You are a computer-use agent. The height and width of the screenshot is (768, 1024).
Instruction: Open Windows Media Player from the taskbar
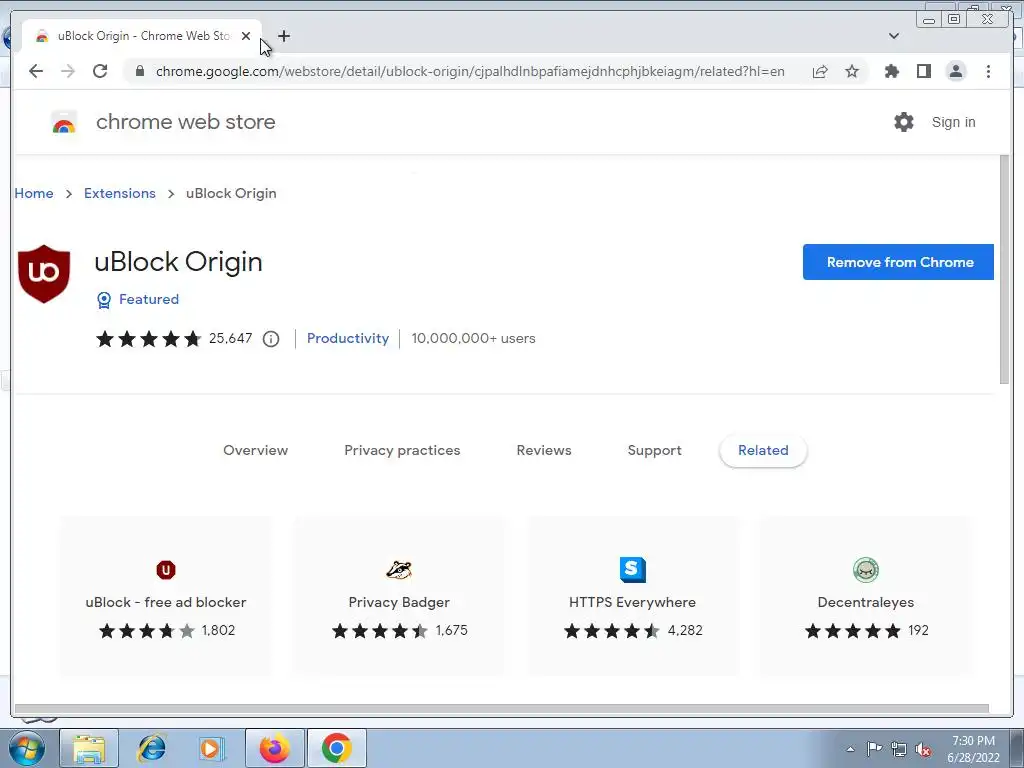point(212,748)
